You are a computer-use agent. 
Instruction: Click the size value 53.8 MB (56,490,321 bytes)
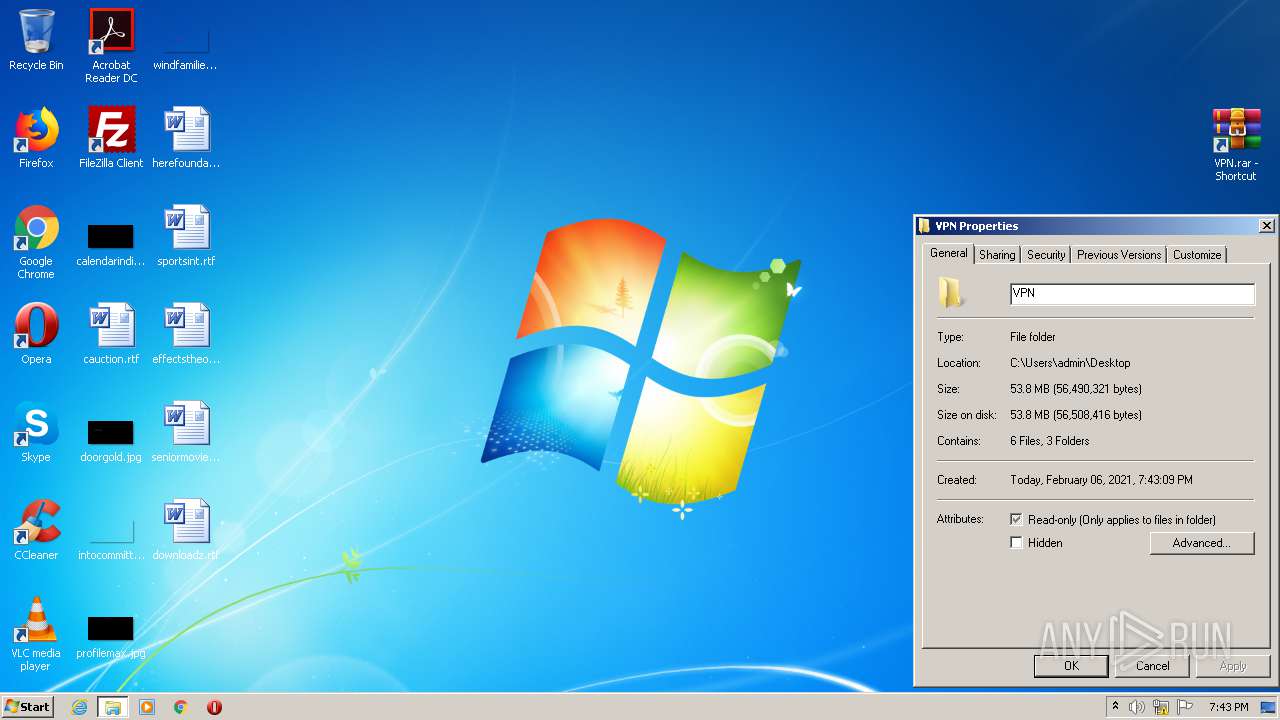tap(1076, 389)
